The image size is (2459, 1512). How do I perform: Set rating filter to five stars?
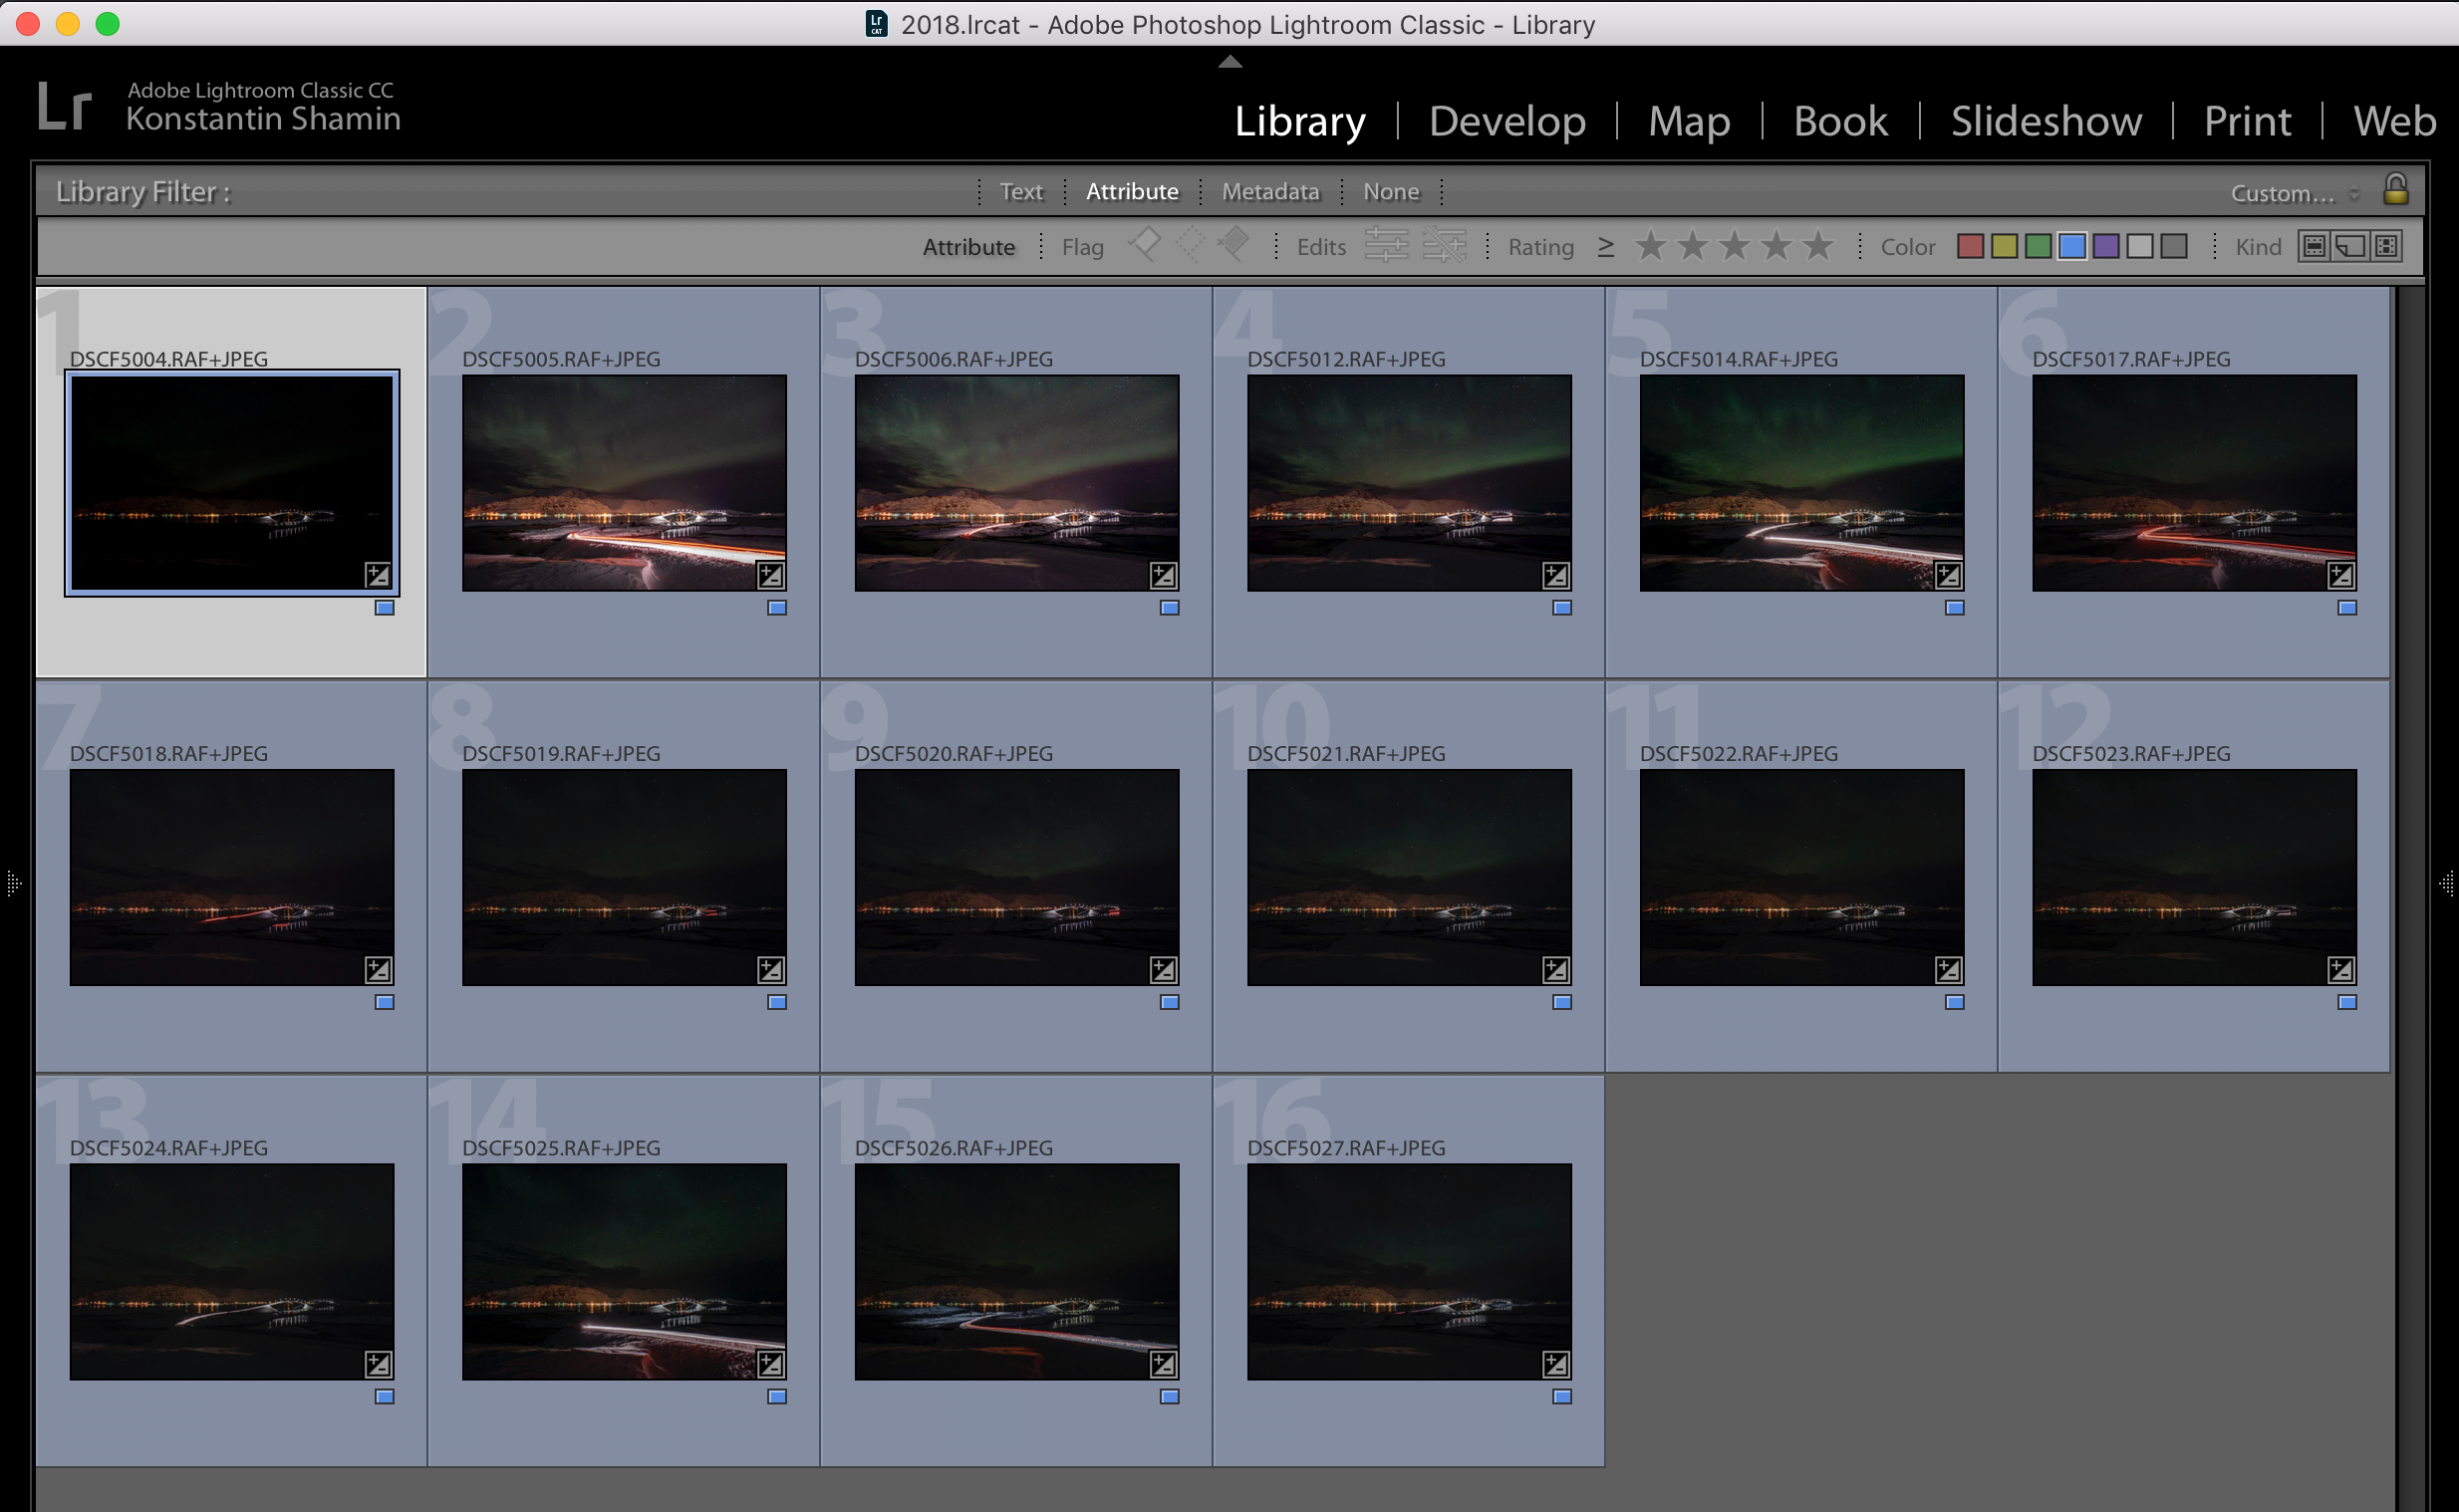point(1818,246)
